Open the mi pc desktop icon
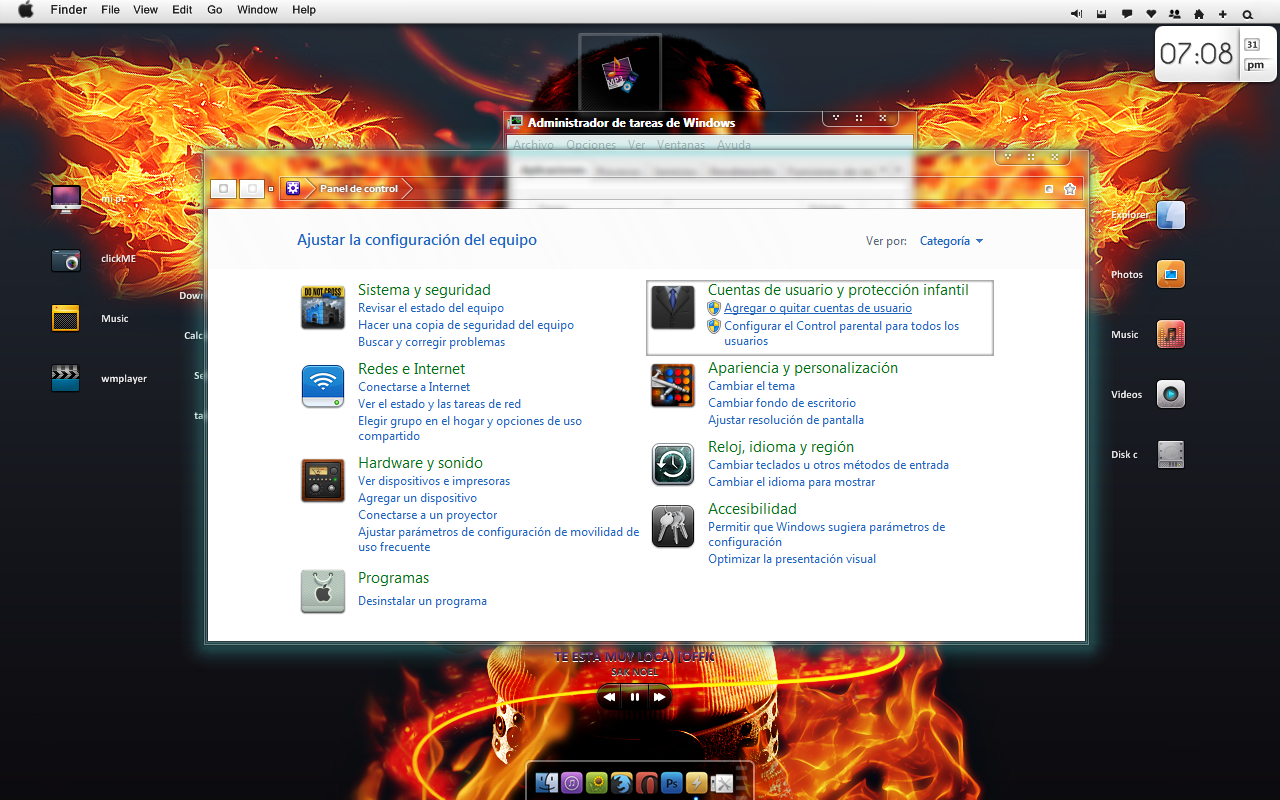This screenshot has width=1280, height=800. [x=66, y=199]
